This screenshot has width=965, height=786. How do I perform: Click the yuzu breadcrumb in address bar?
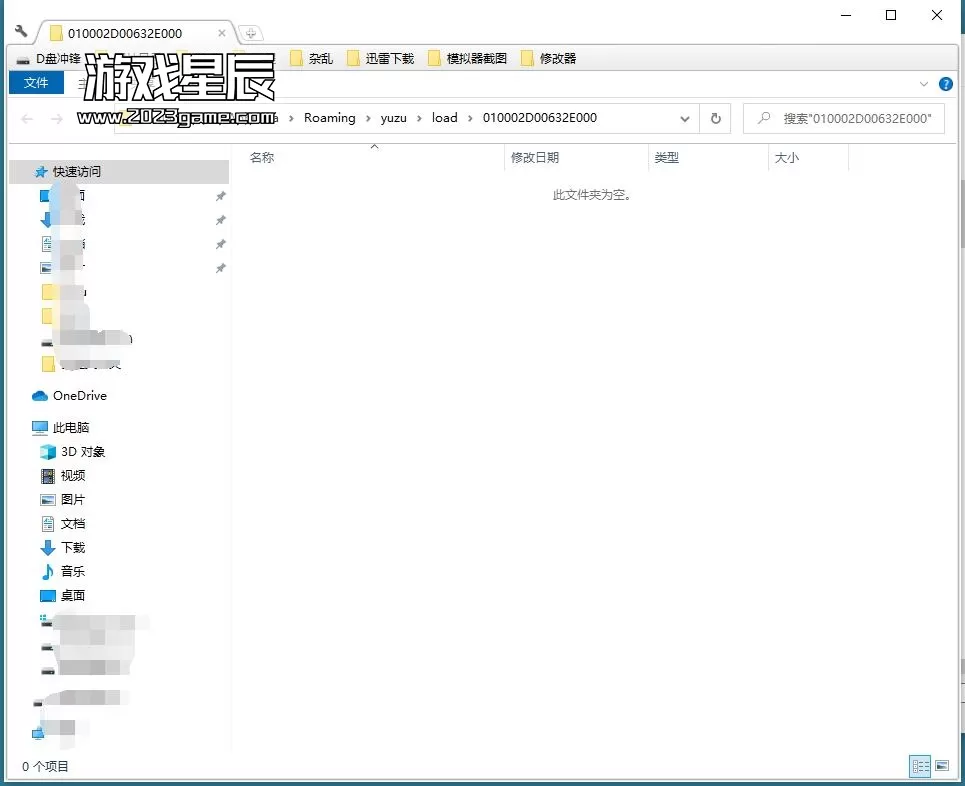pos(394,118)
